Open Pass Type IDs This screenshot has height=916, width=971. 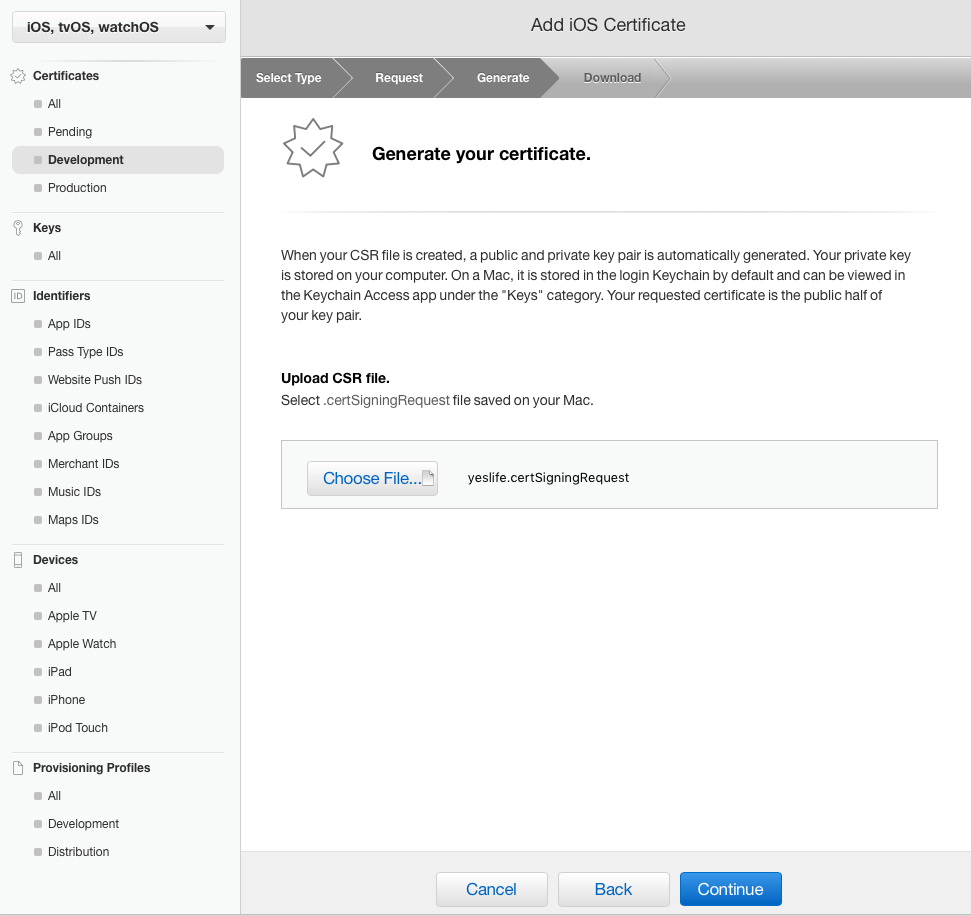point(85,352)
